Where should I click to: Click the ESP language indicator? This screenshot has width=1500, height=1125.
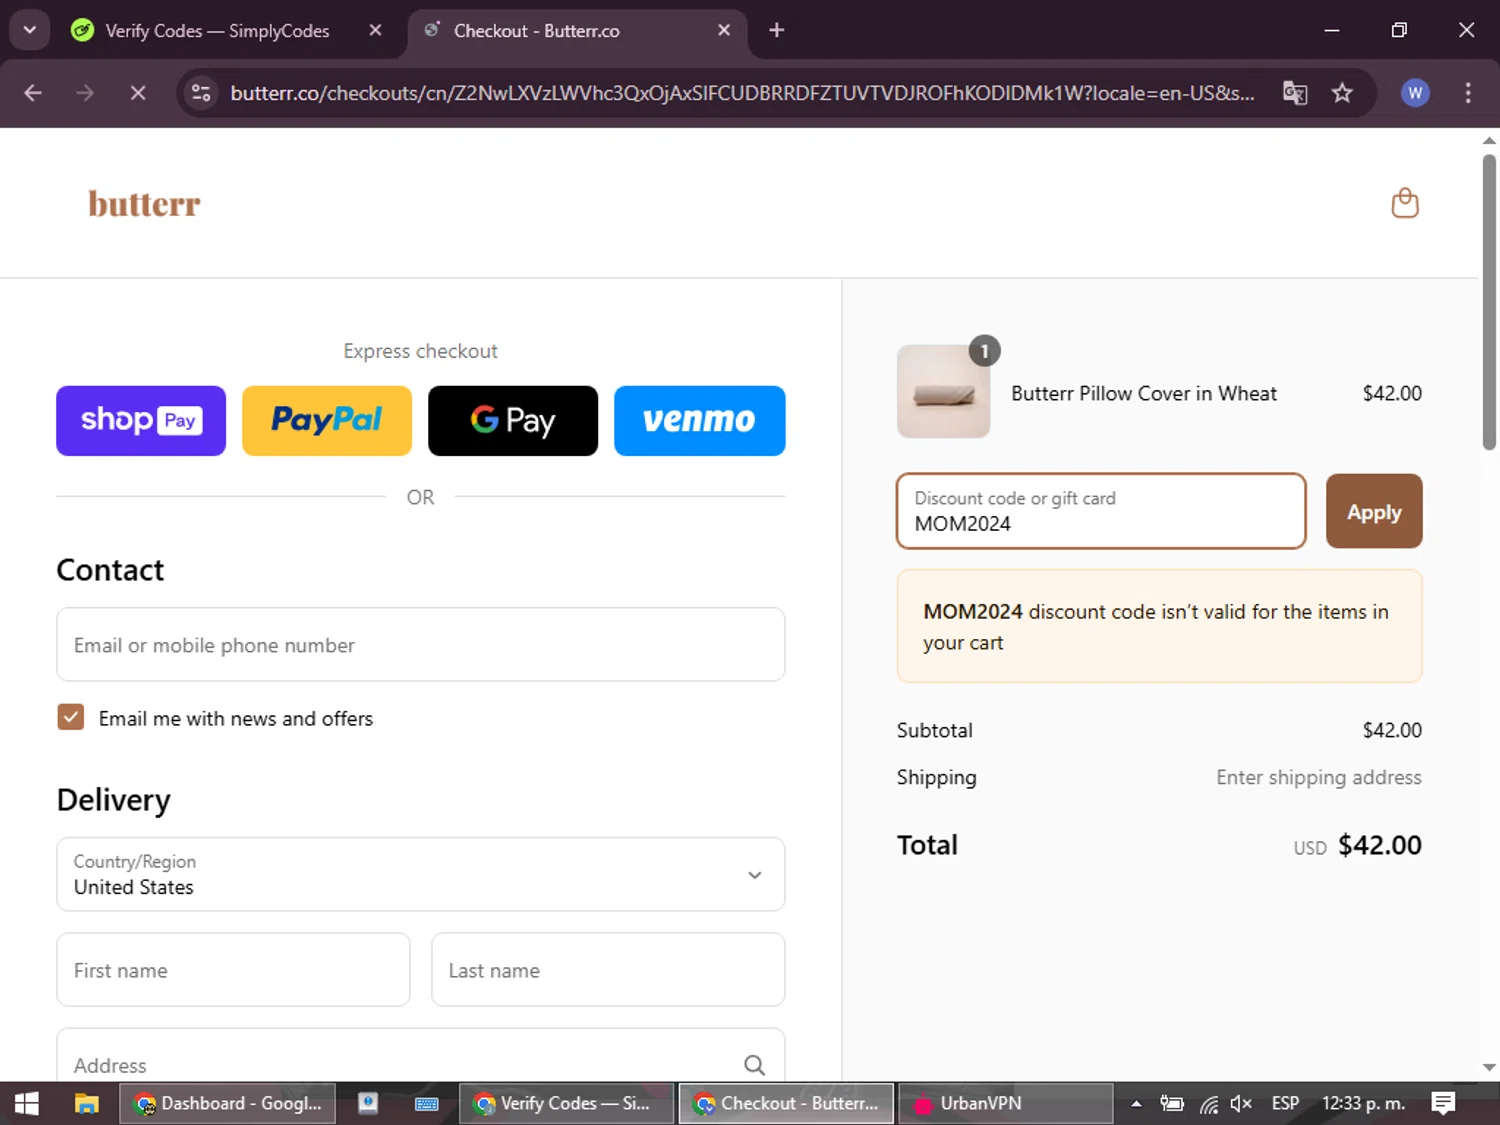[x=1285, y=1104]
